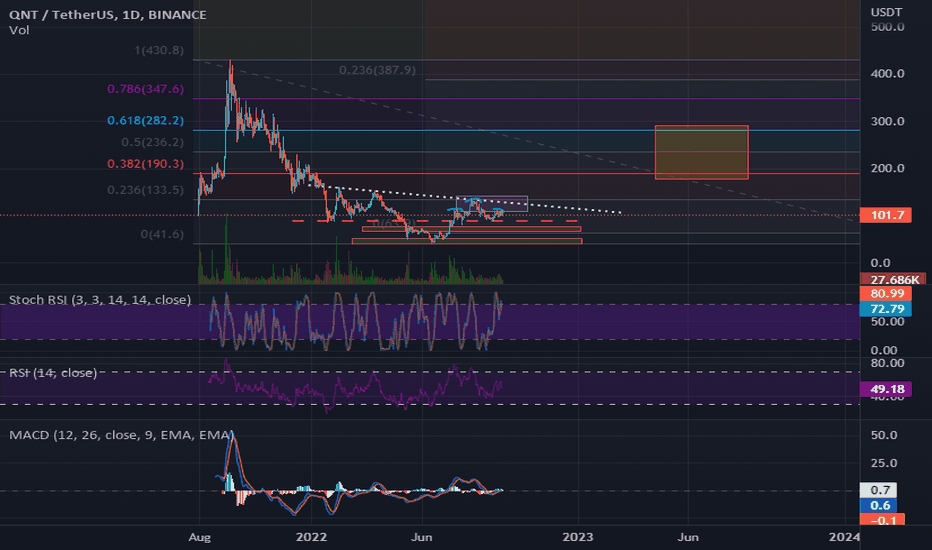Click the Stoch RSI value 80.99
Viewport: 932px width, 550px height.
click(x=886, y=293)
